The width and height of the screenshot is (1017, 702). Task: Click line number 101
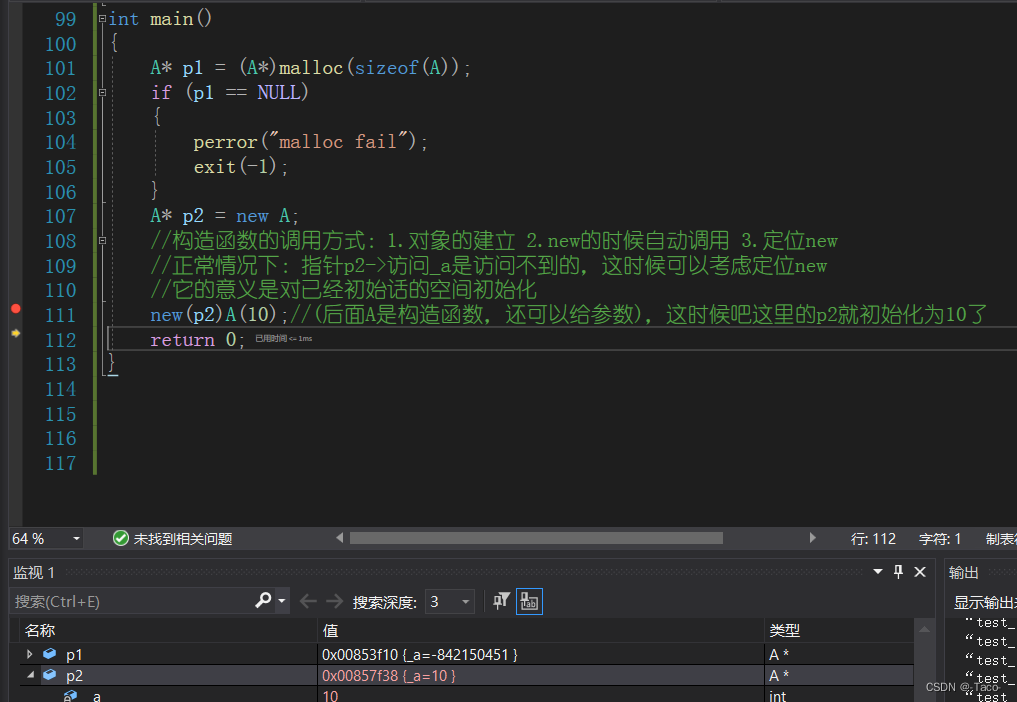pos(60,68)
